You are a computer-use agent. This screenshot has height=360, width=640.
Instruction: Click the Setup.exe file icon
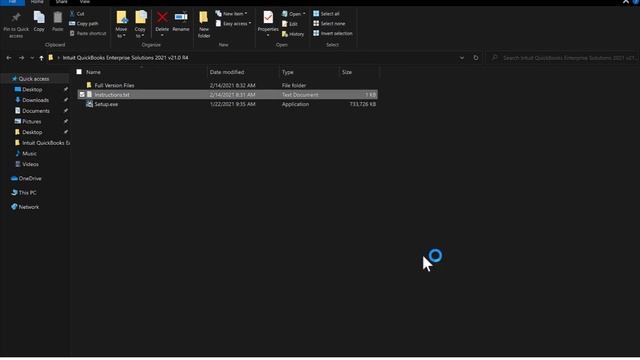click(89, 104)
